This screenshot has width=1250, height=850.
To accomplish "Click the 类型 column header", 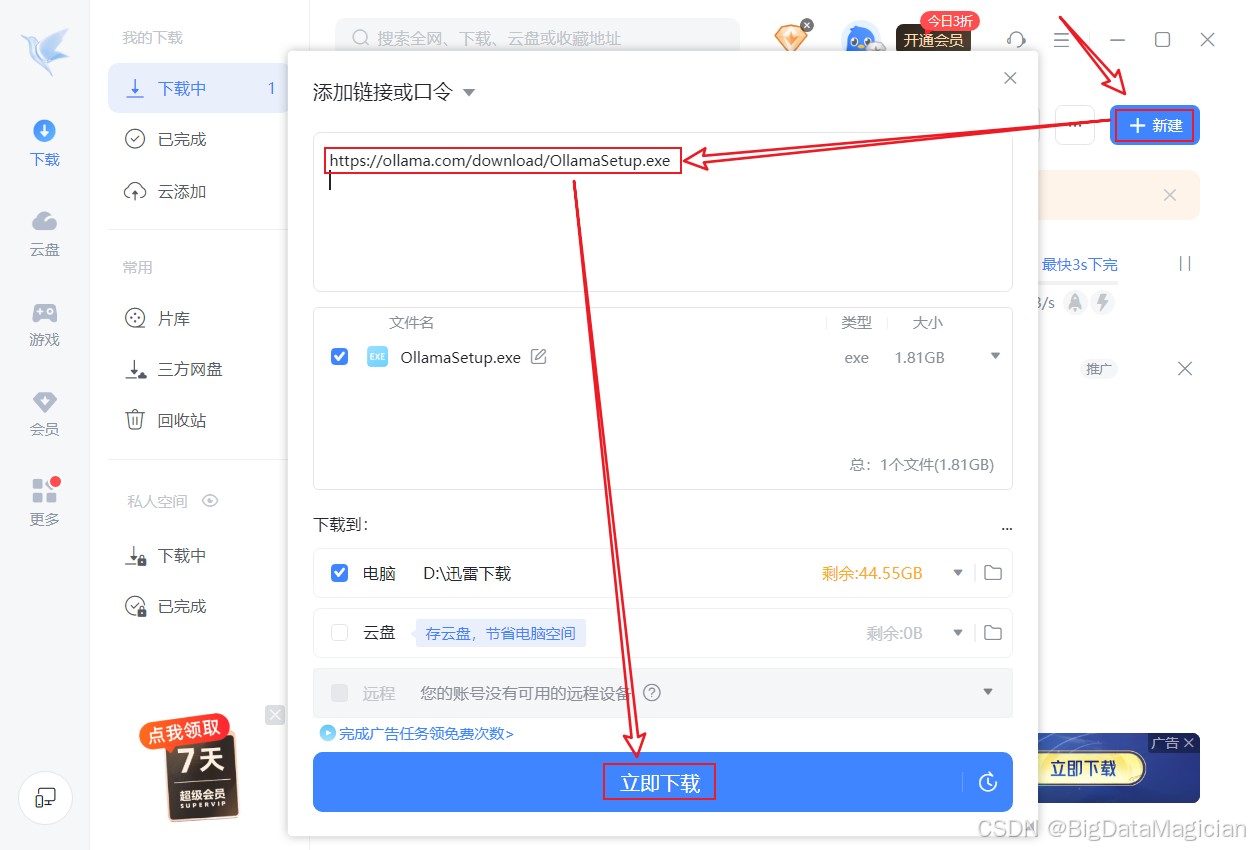I will [x=856, y=322].
